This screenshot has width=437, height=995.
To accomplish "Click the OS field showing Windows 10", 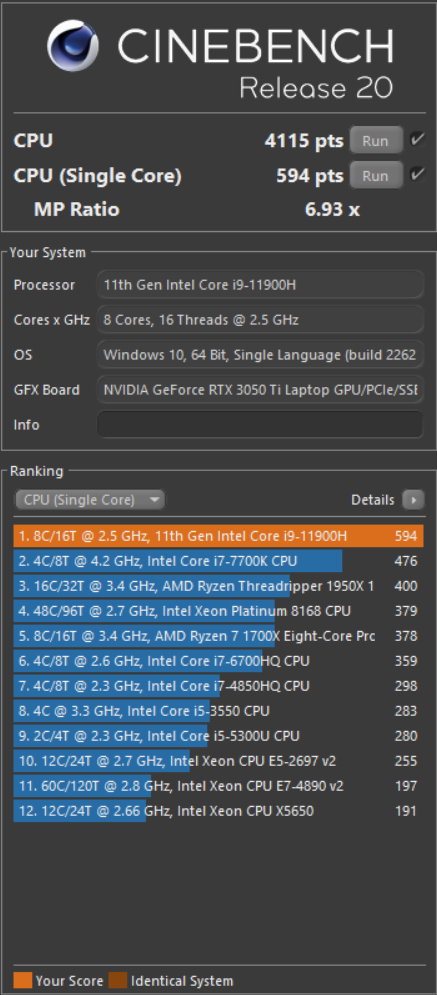I will [x=260, y=355].
